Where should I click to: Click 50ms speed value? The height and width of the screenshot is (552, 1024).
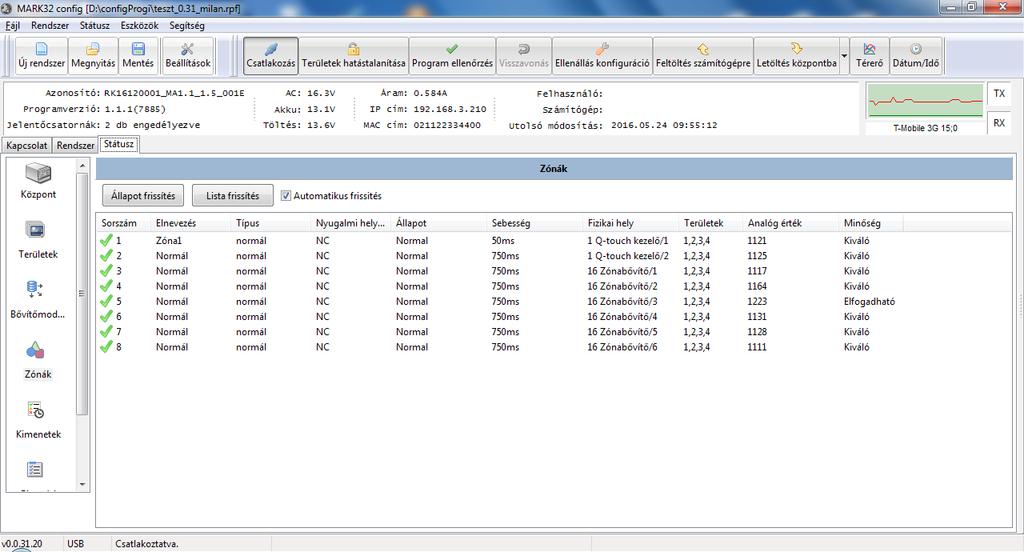point(503,240)
